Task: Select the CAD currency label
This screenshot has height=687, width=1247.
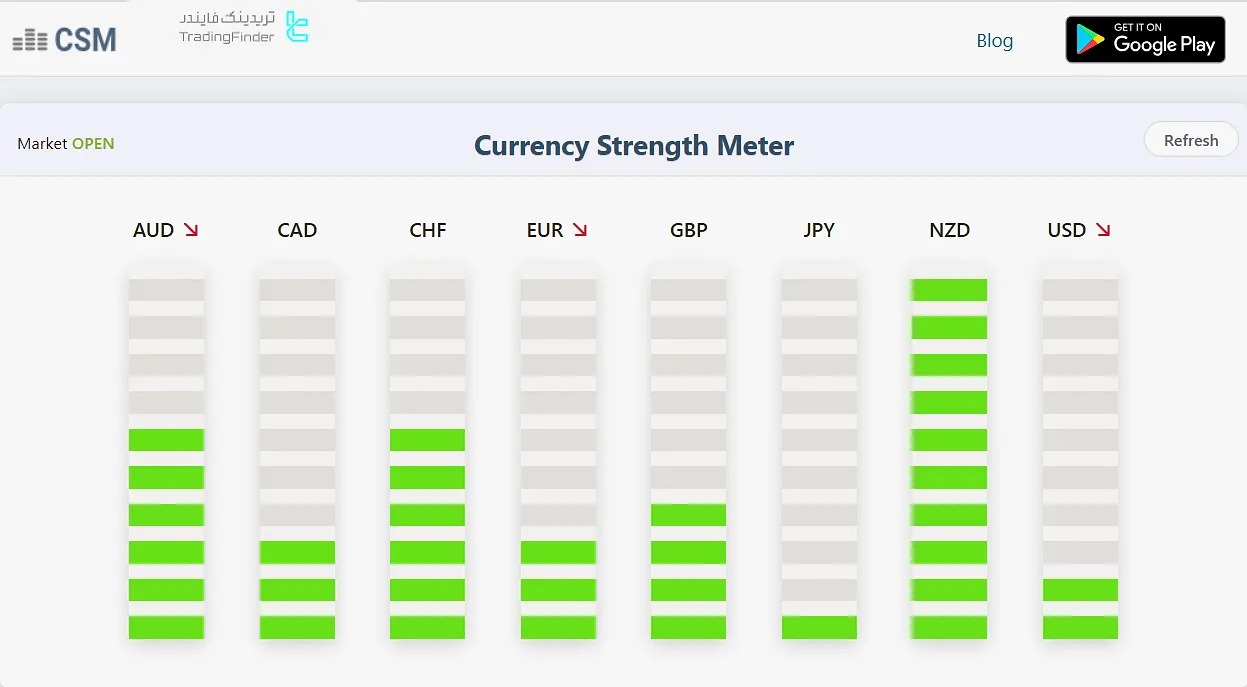Action: (297, 230)
